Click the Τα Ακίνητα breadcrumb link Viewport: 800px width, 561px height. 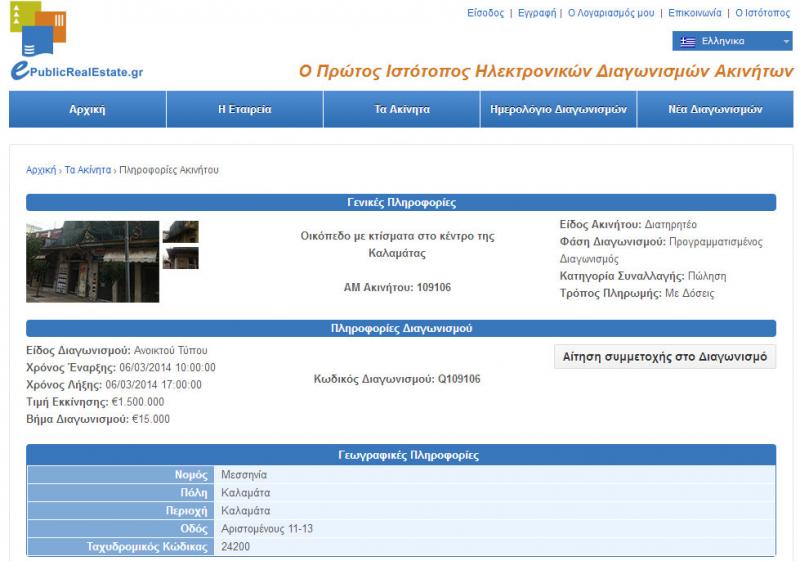click(x=87, y=170)
